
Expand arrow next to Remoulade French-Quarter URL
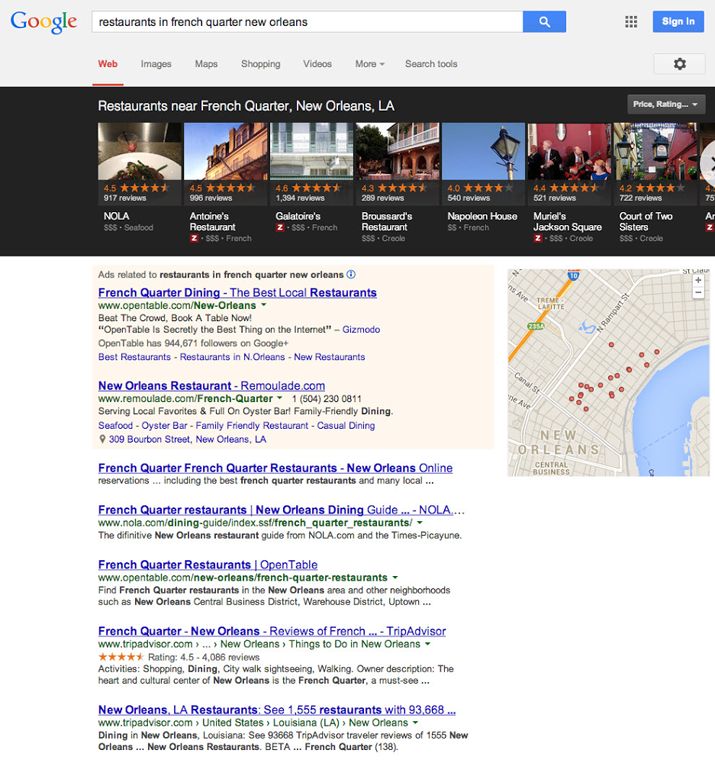point(280,398)
